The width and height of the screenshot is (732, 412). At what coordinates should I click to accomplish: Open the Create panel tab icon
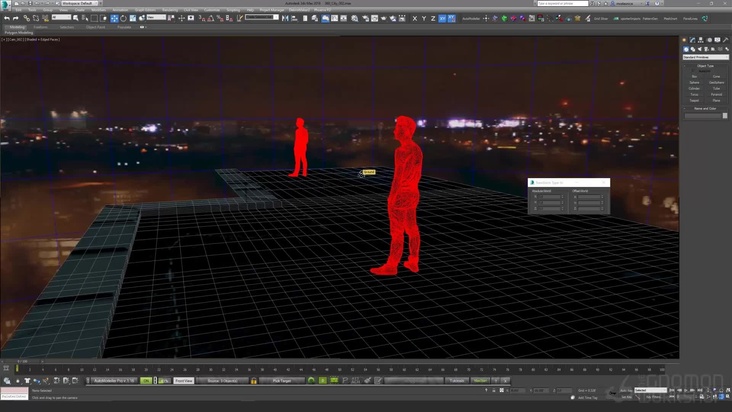684,40
